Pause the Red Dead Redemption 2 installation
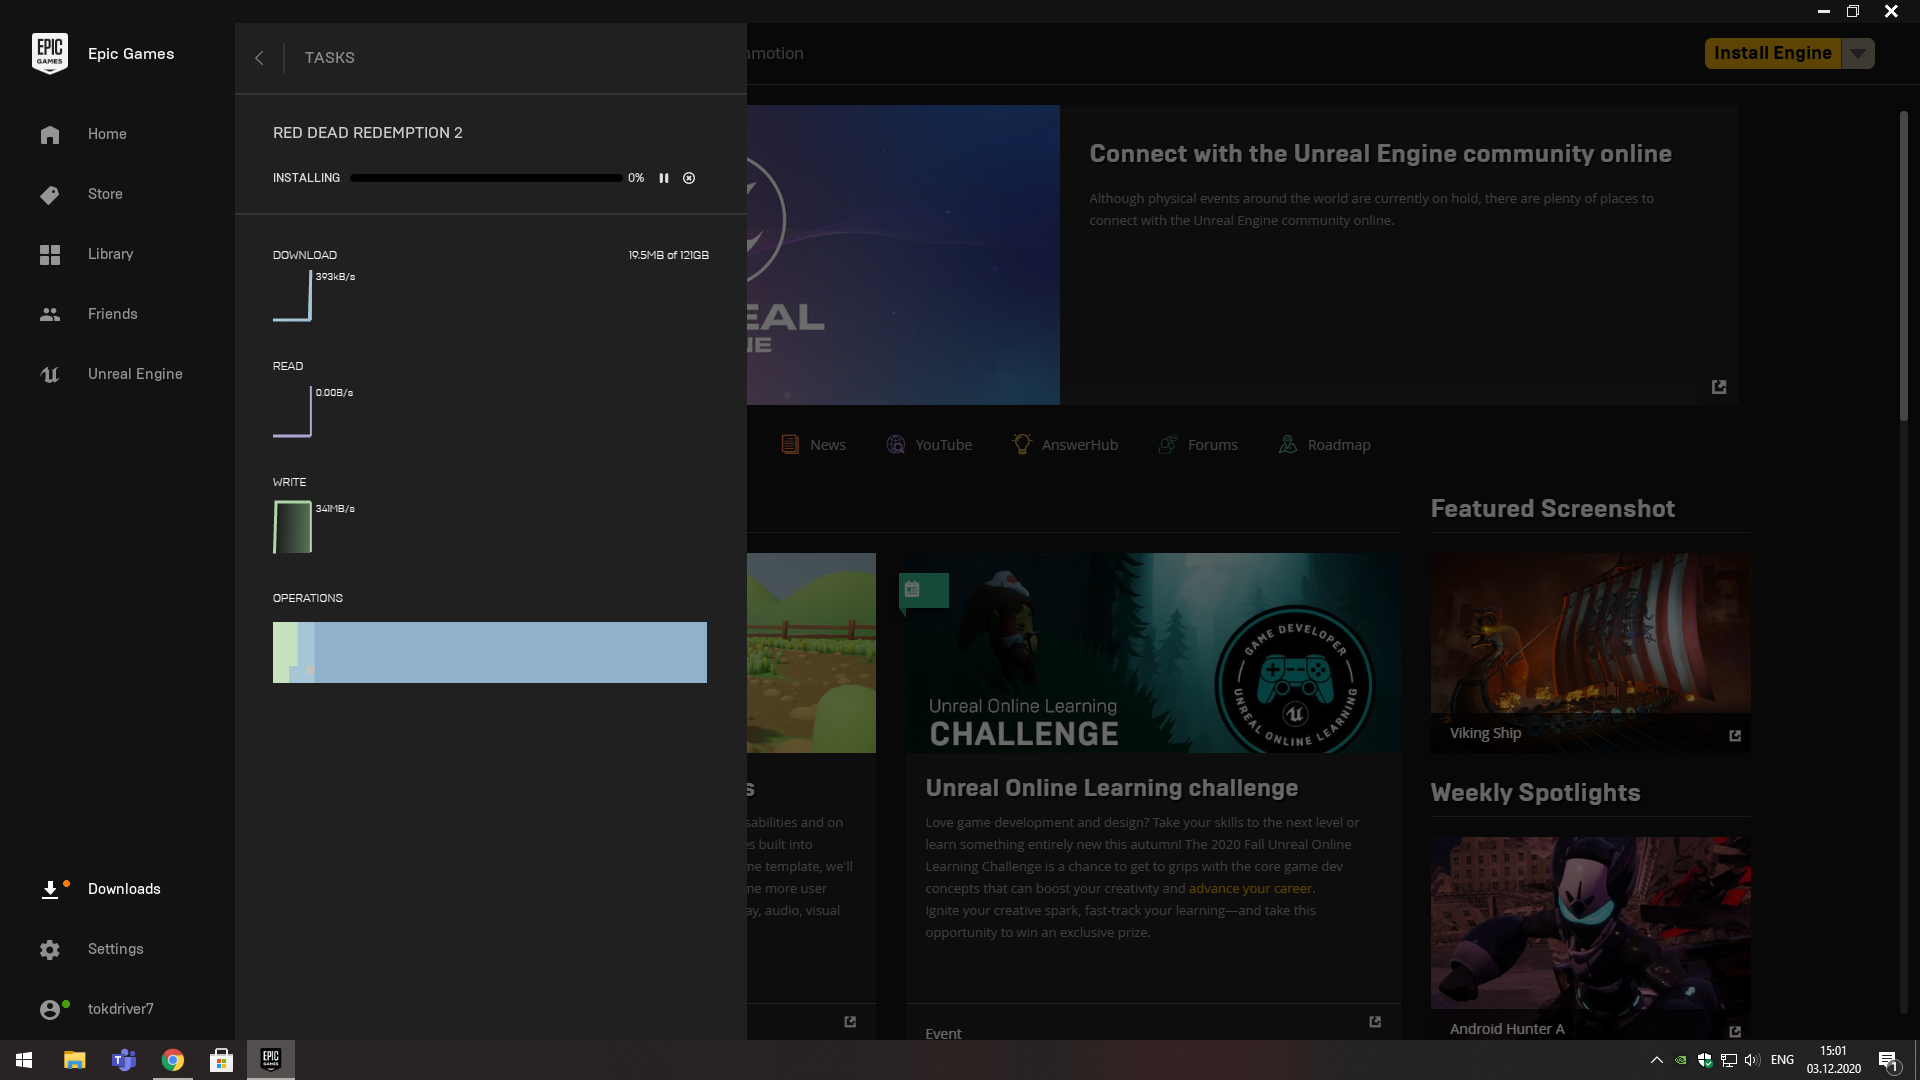This screenshot has height=1080, width=1920. (x=664, y=178)
